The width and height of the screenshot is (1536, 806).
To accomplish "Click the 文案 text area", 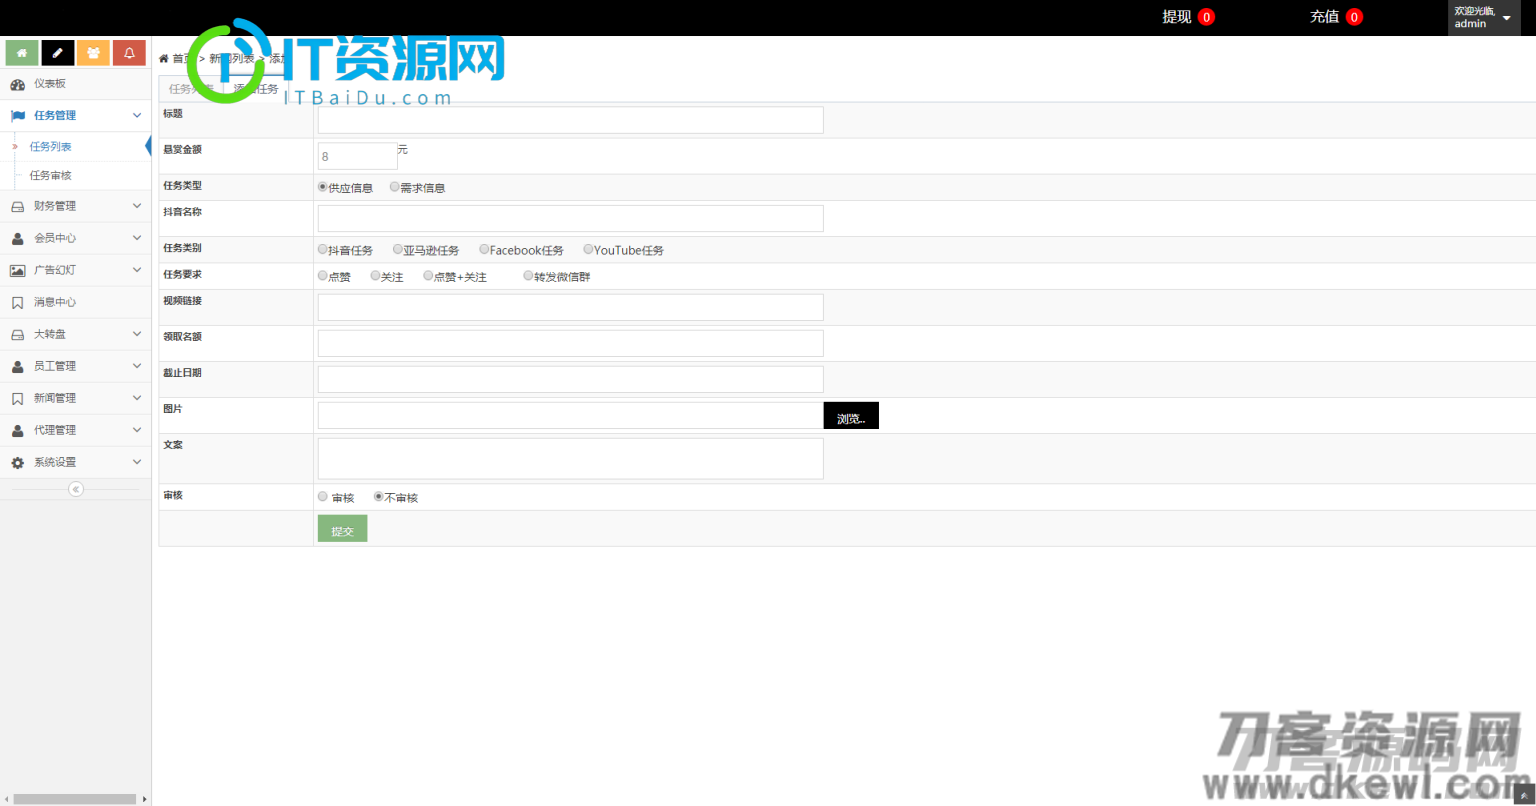I will pos(570,459).
